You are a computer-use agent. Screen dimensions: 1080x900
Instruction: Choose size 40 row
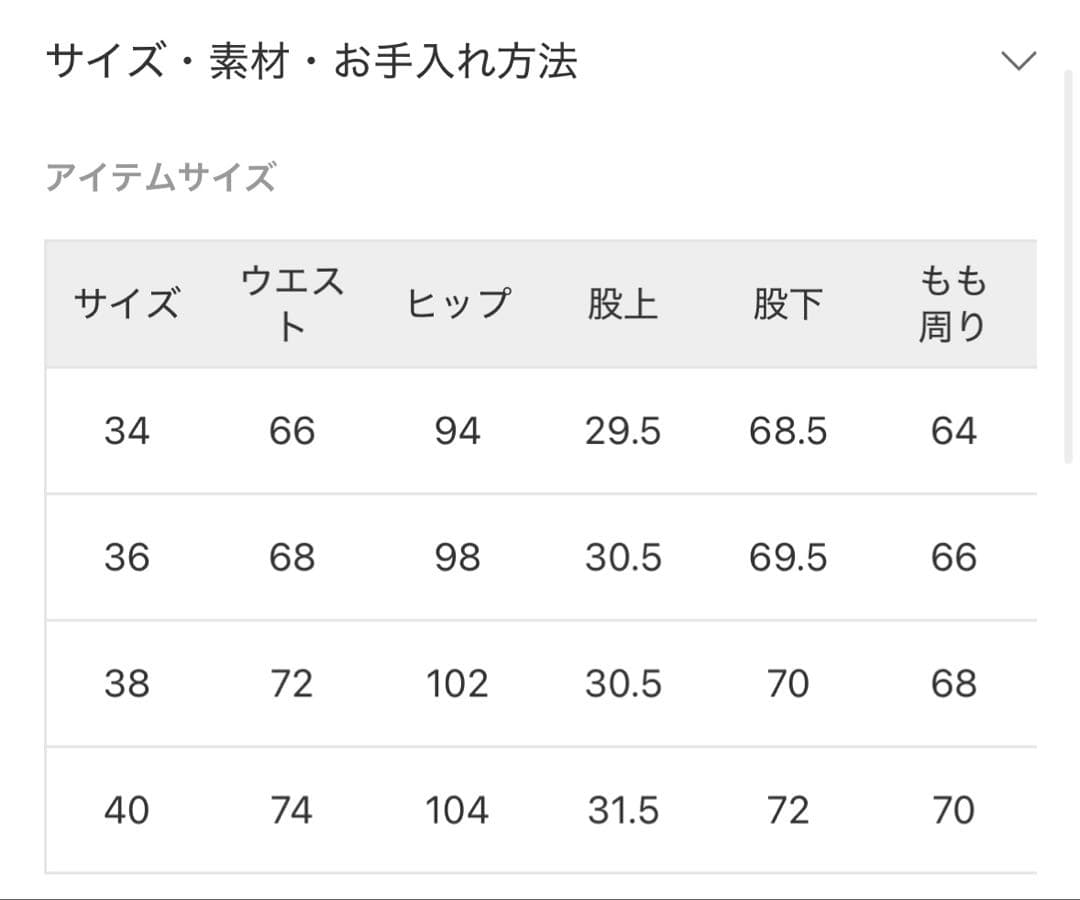(128, 810)
